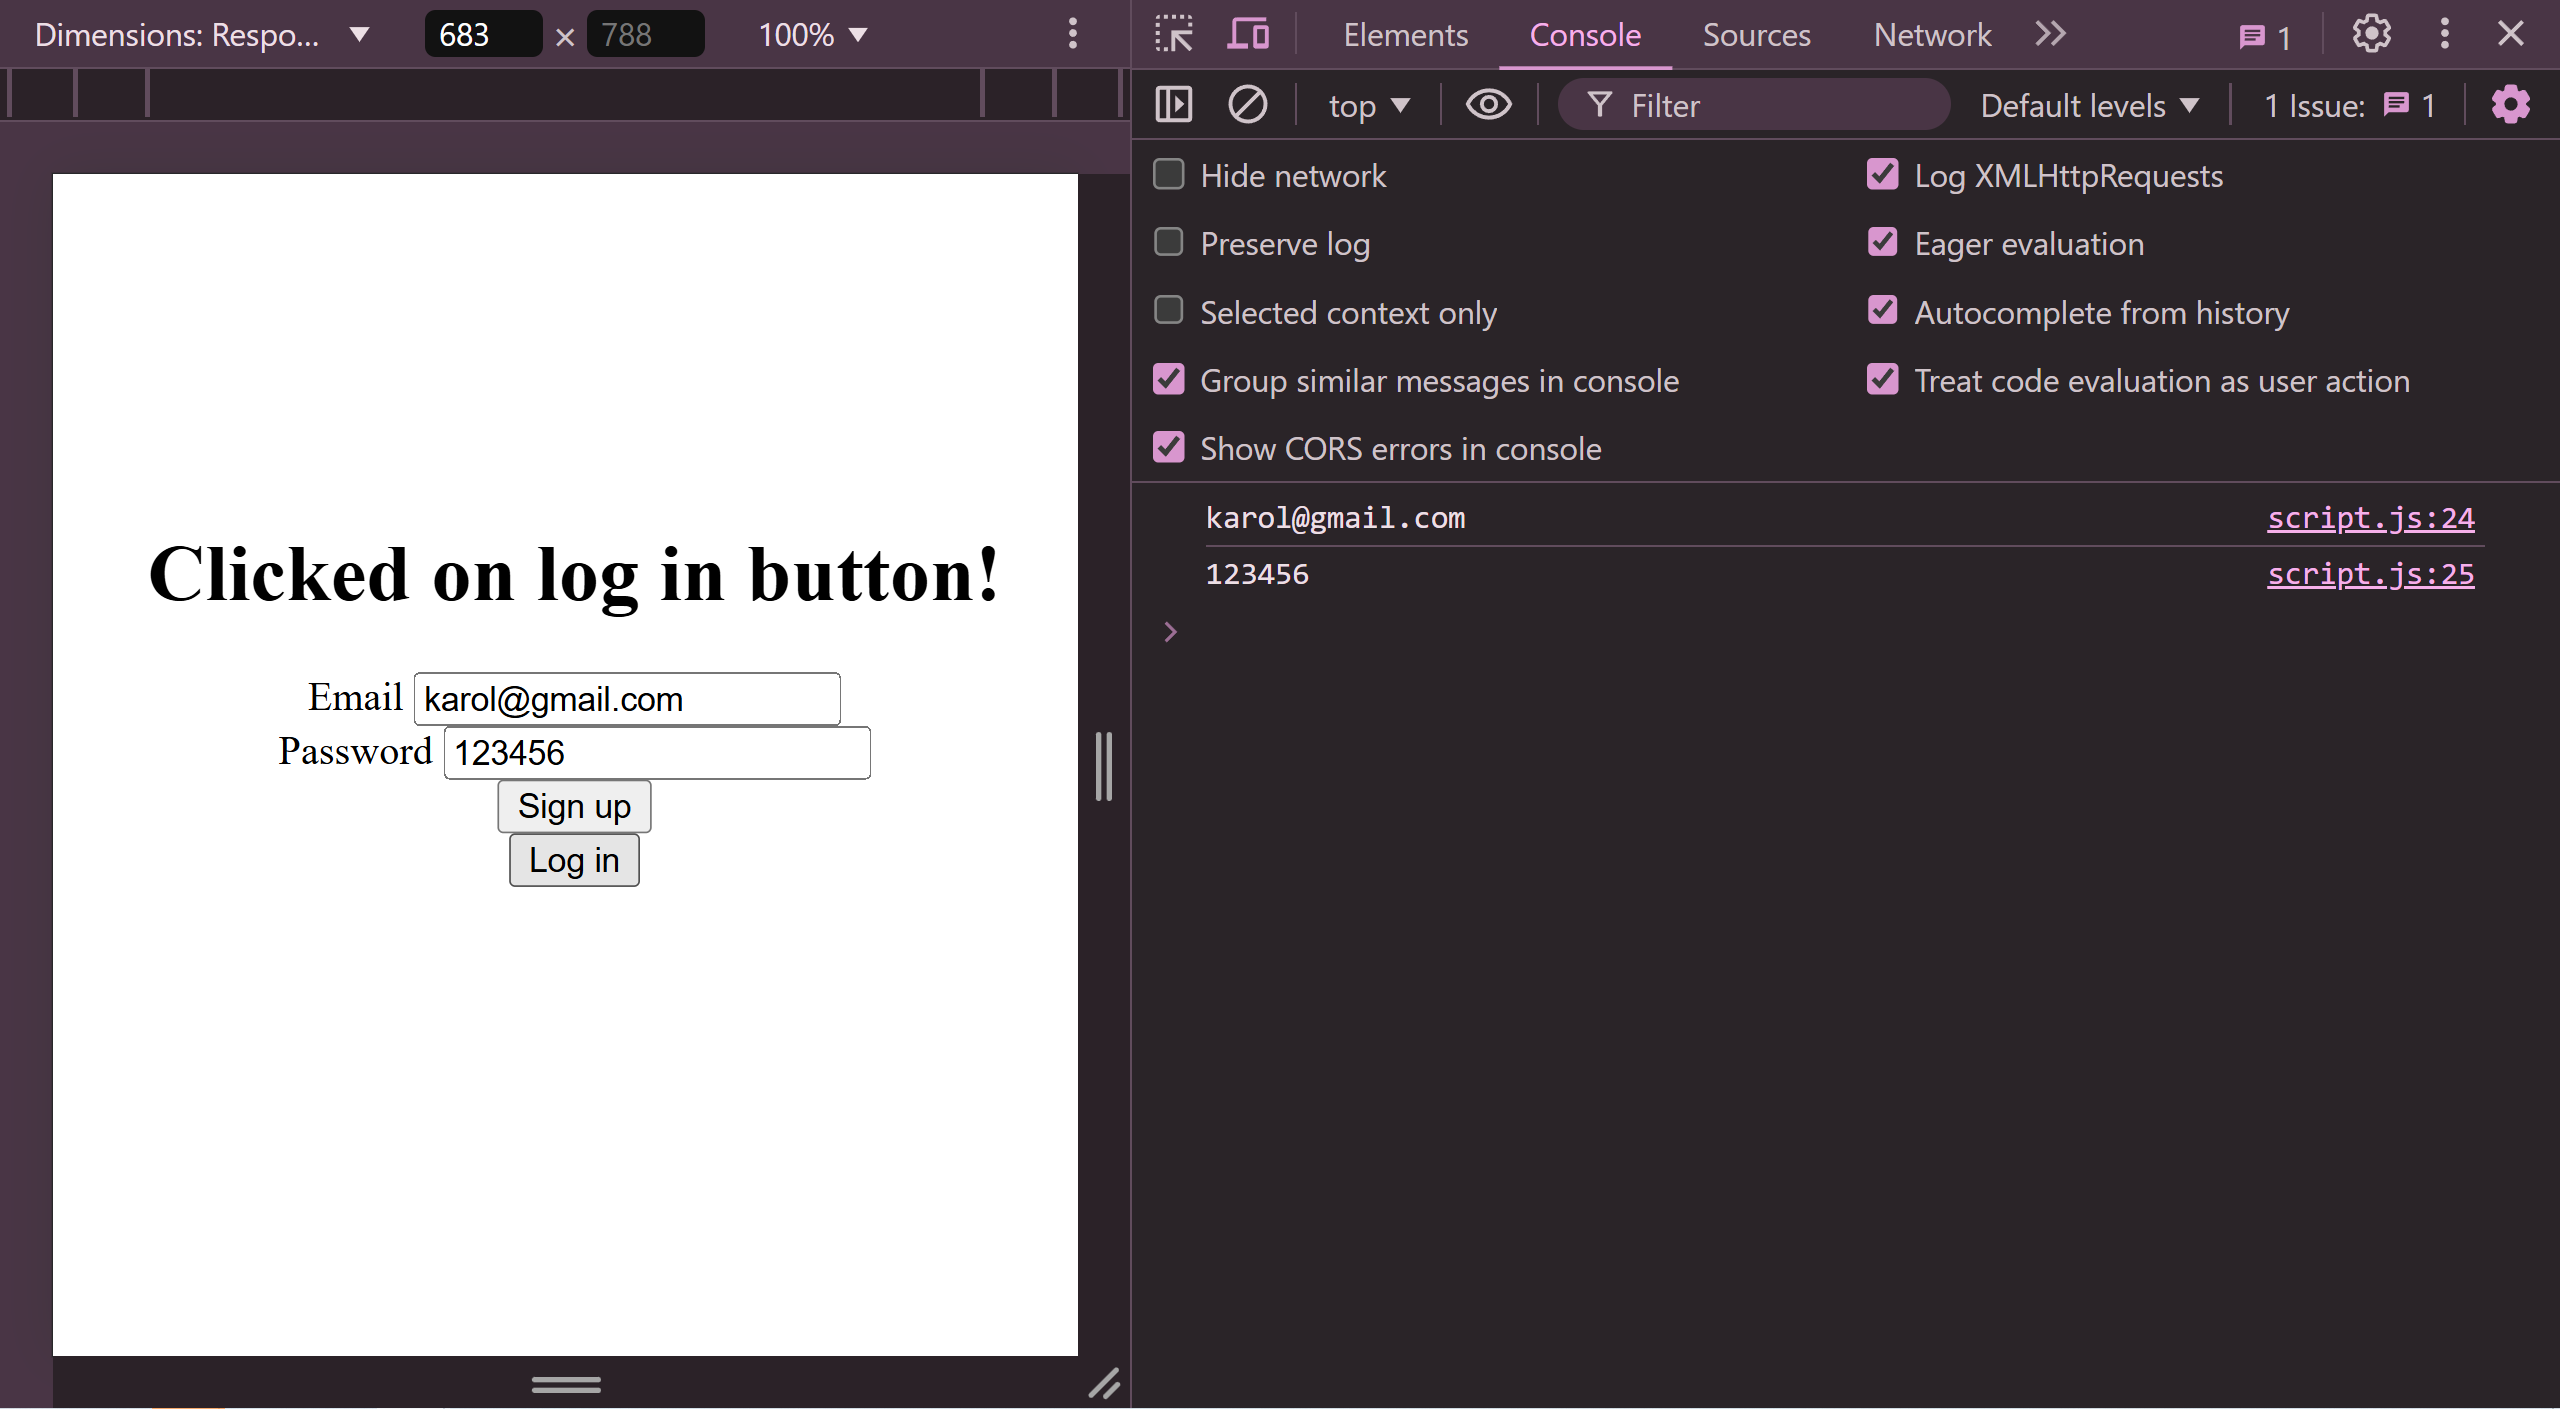
Task: Open the 'top' frame context dropdown
Action: pos(1365,106)
